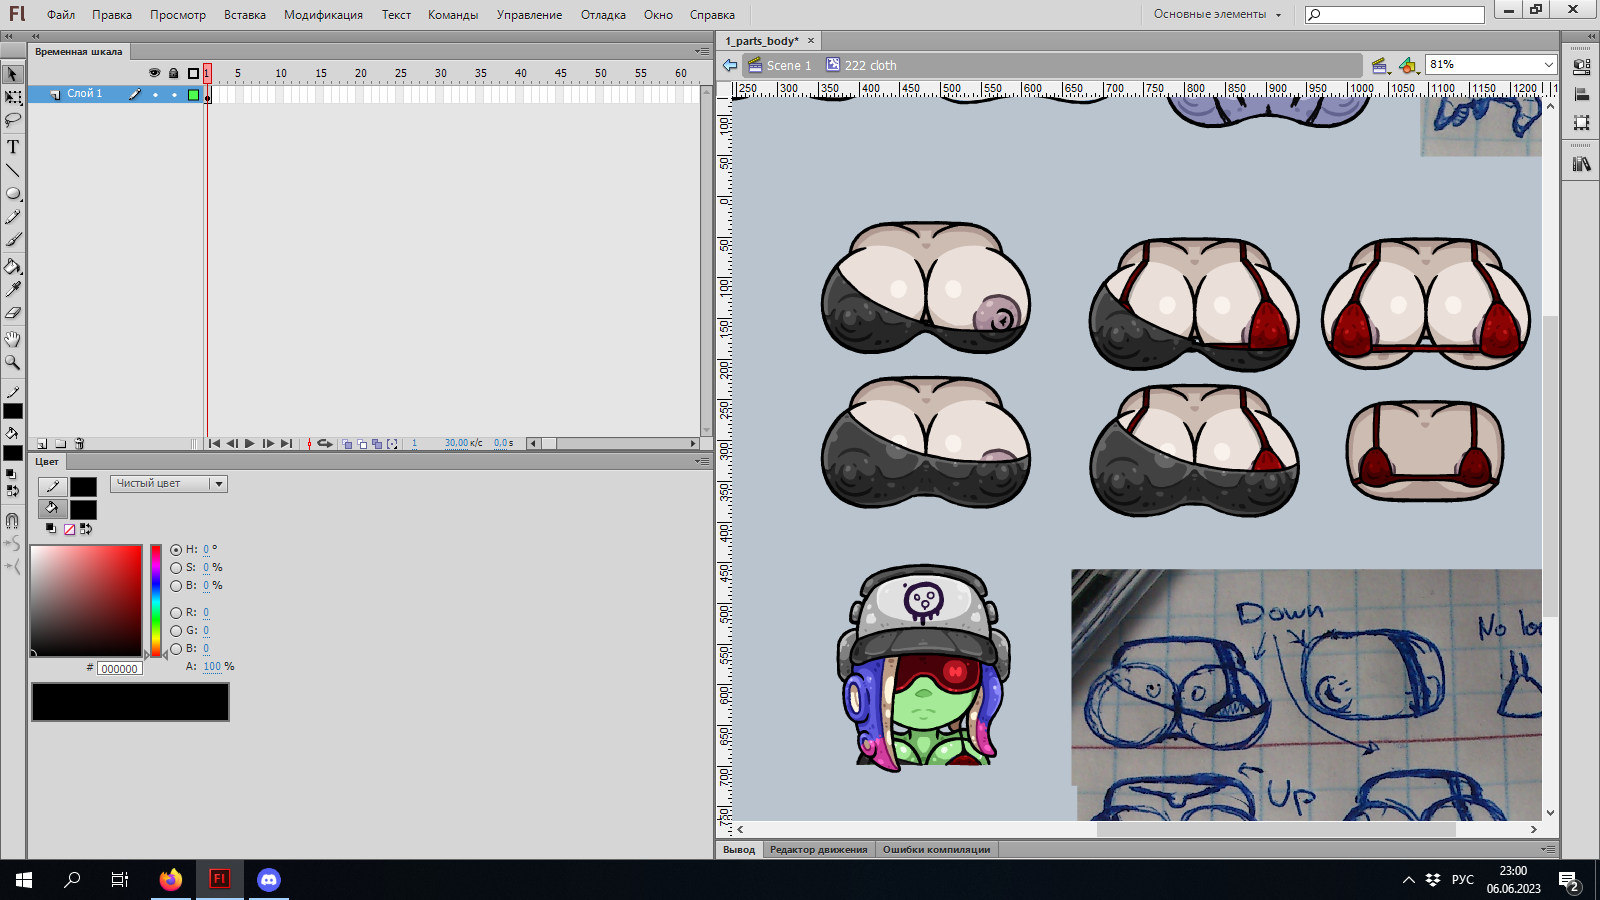Set no color in Color panel
The image size is (1600, 900).
pyautogui.click(x=69, y=529)
